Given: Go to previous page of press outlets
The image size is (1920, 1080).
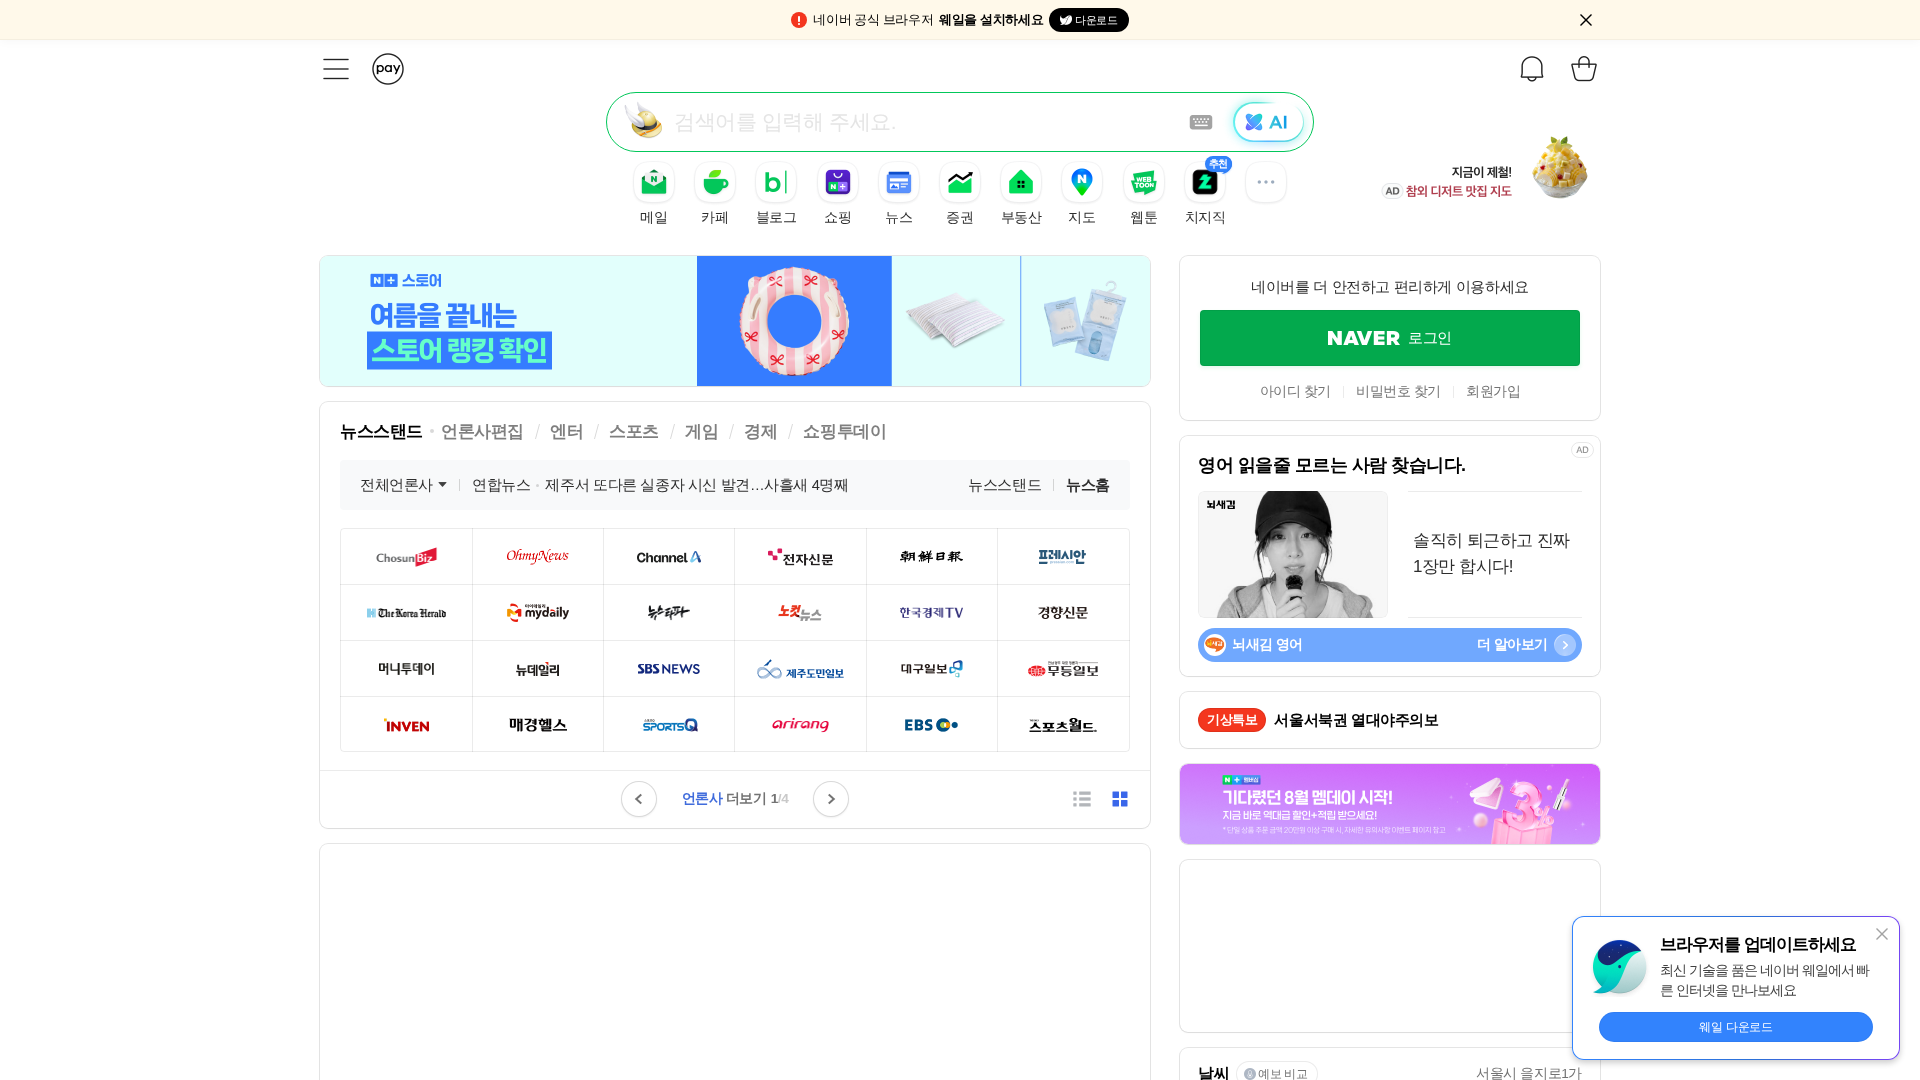Looking at the screenshot, I should pos(639,799).
